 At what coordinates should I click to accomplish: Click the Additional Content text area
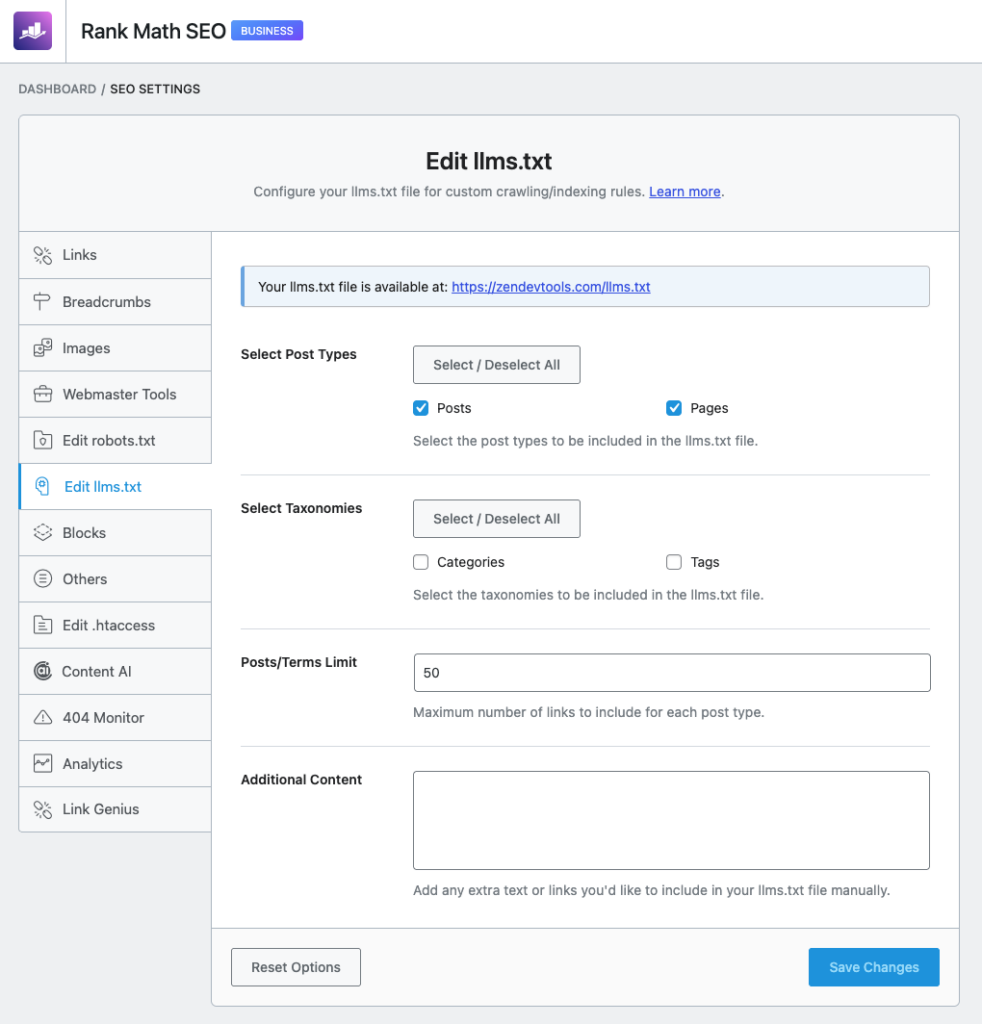click(x=671, y=820)
